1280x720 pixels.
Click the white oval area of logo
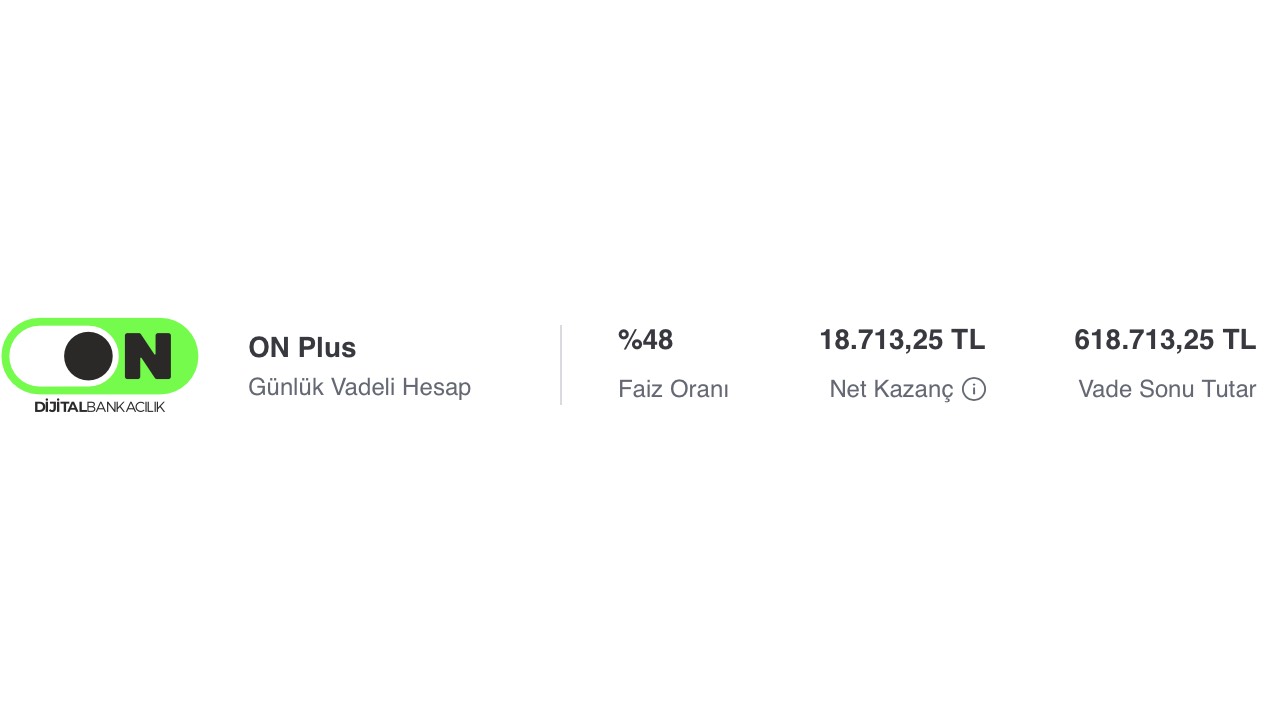point(35,356)
